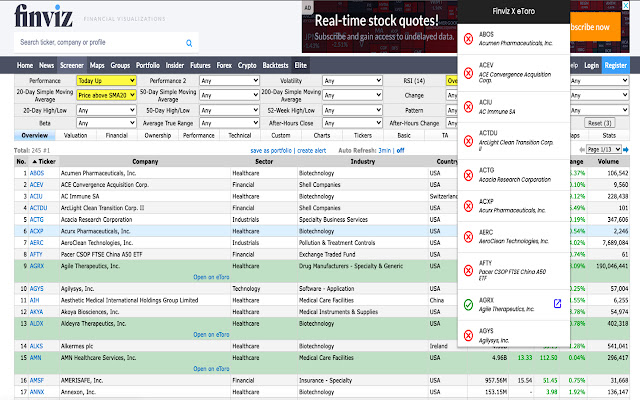Open the 200-Day Simple Moving Average dropdown

coord(352,95)
